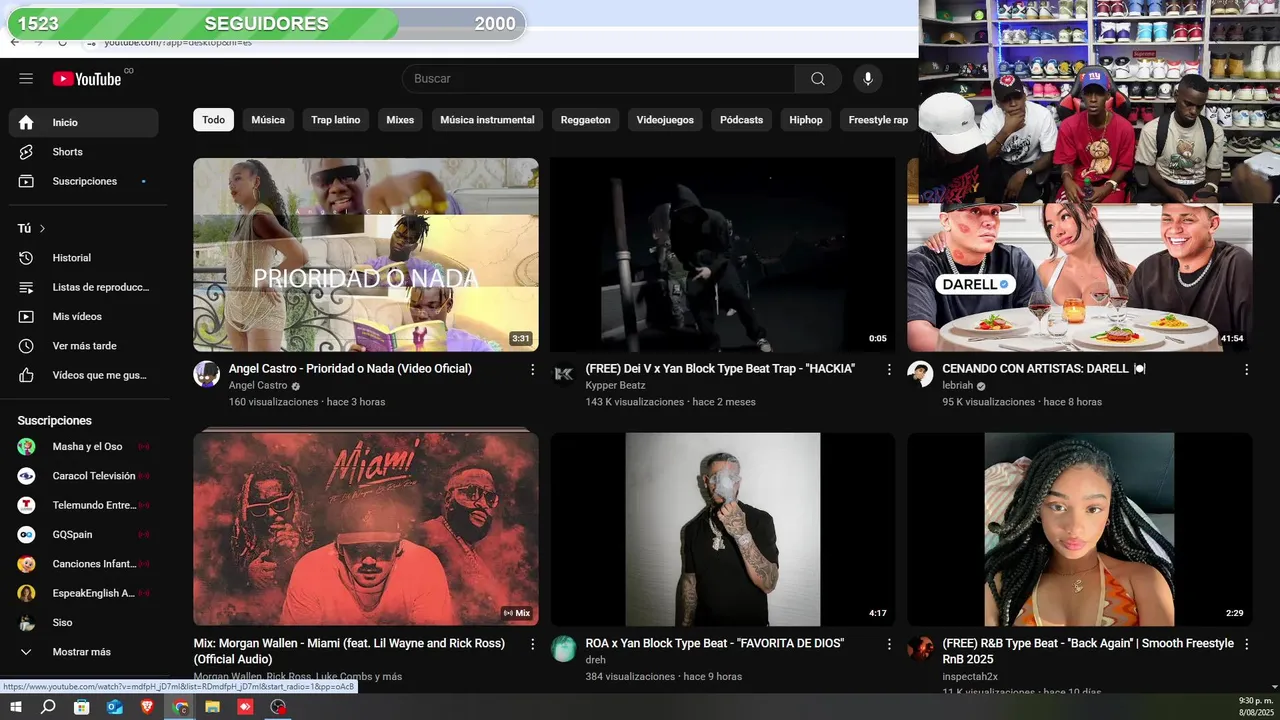Open Kypper Beatz channel avatar
This screenshot has width=1280, height=720.
pos(564,374)
